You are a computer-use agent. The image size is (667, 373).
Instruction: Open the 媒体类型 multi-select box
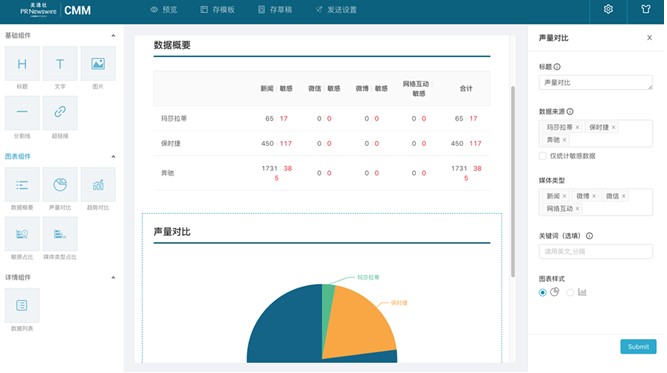tap(596, 202)
